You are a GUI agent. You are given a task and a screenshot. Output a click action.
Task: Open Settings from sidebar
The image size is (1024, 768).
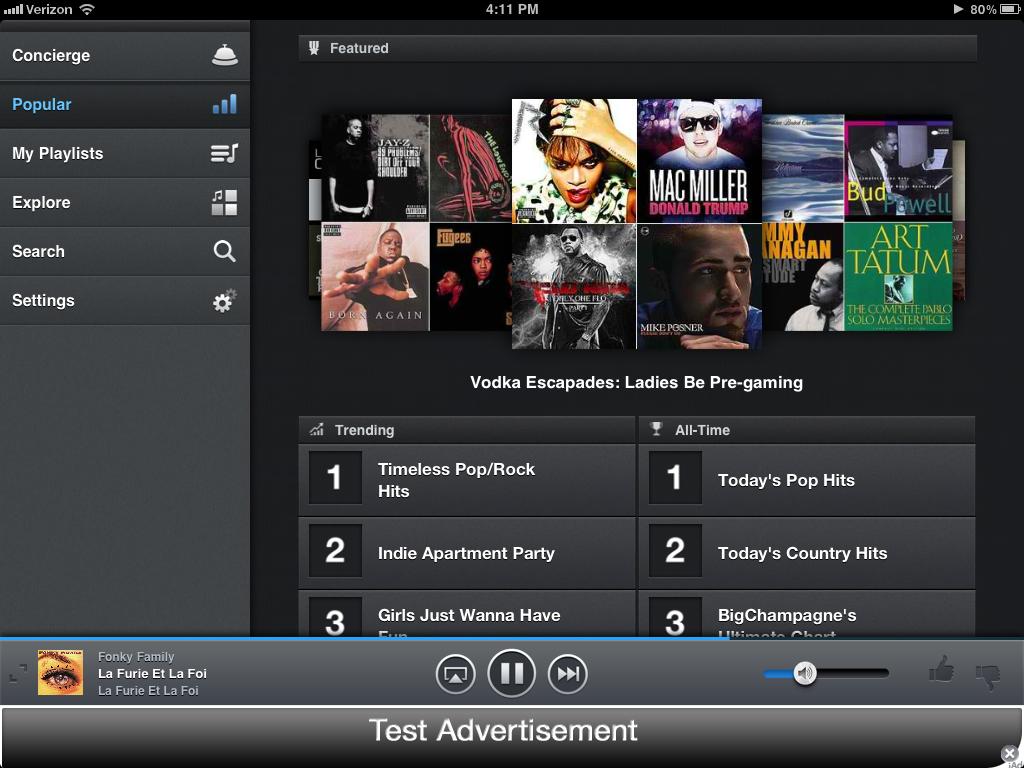pos(125,300)
